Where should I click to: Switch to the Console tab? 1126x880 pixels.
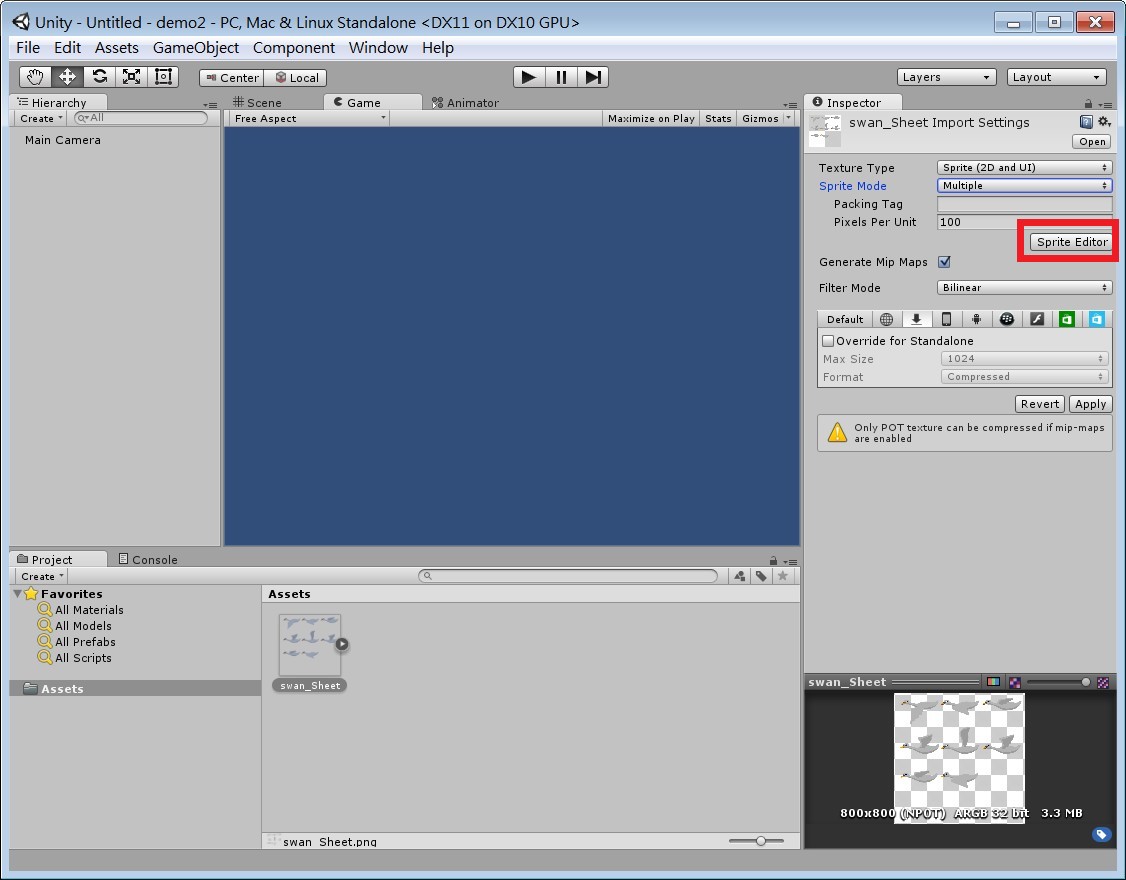click(148, 560)
